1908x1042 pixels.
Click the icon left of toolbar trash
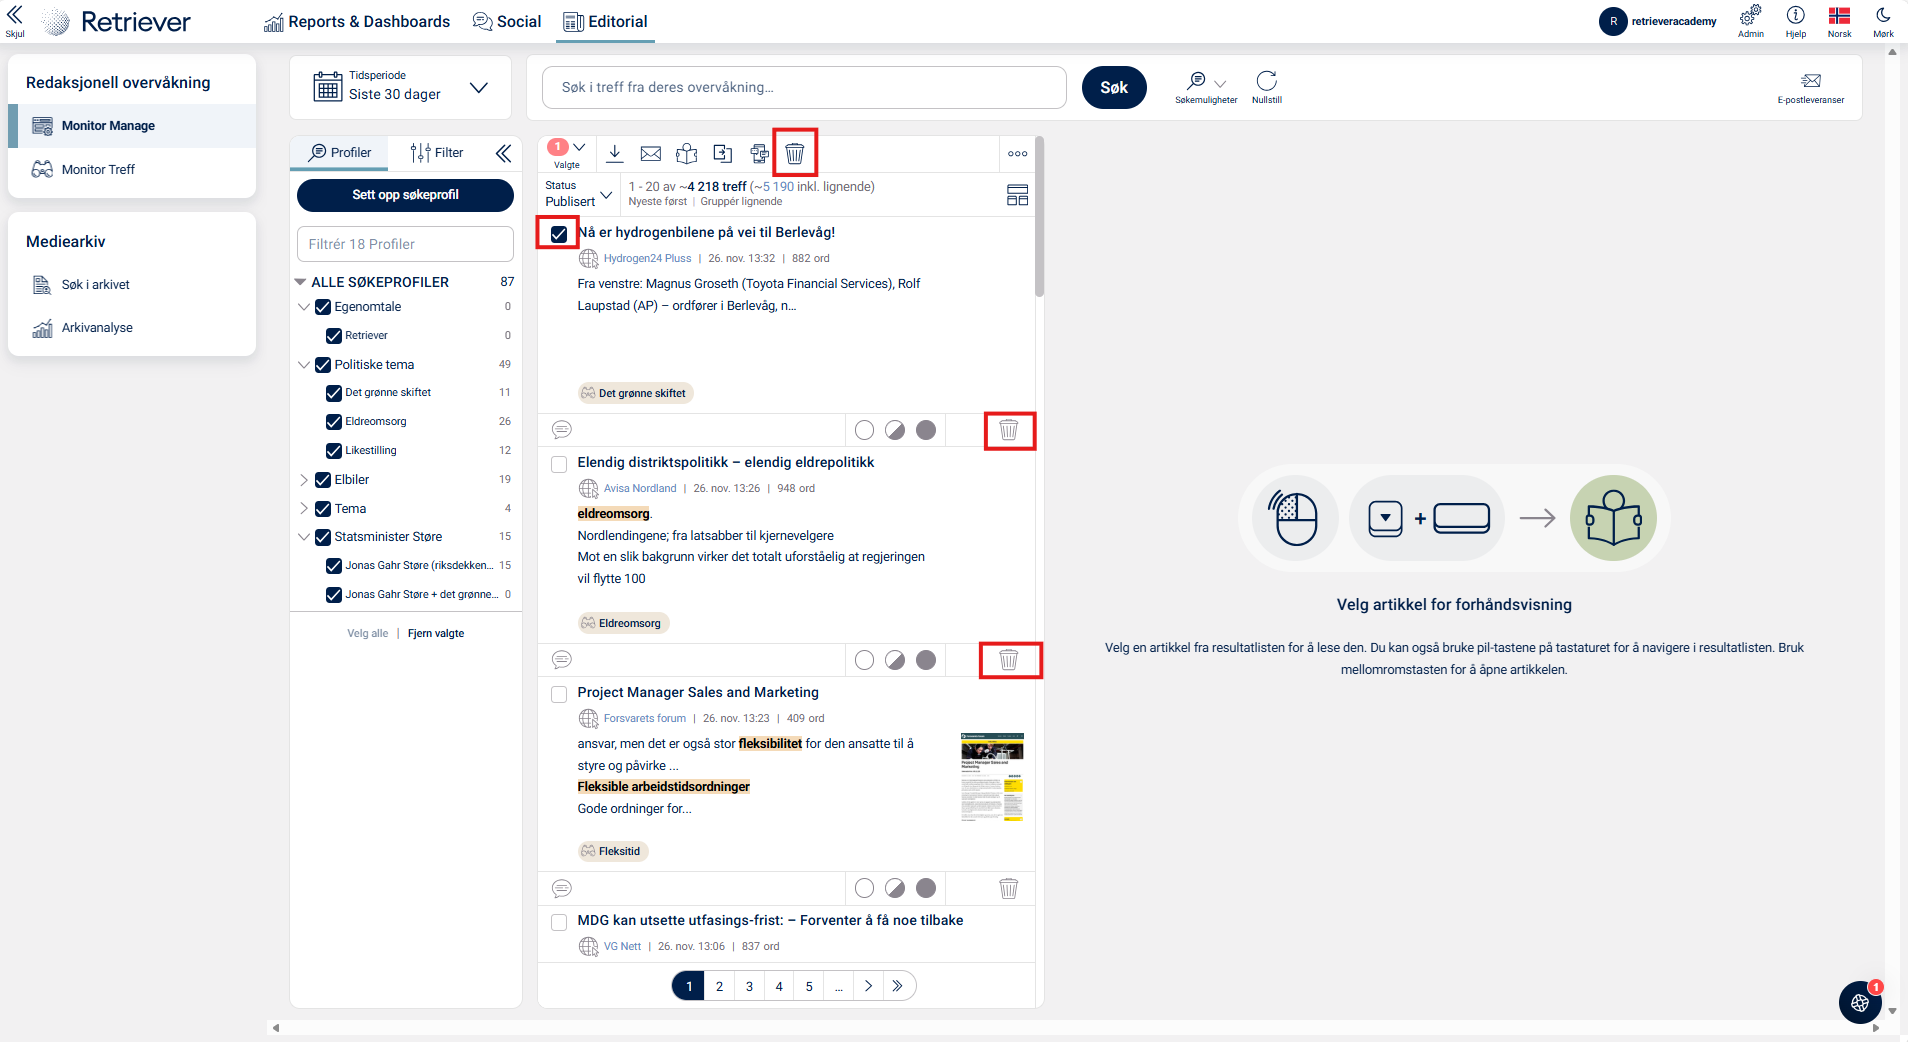pos(760,153)
